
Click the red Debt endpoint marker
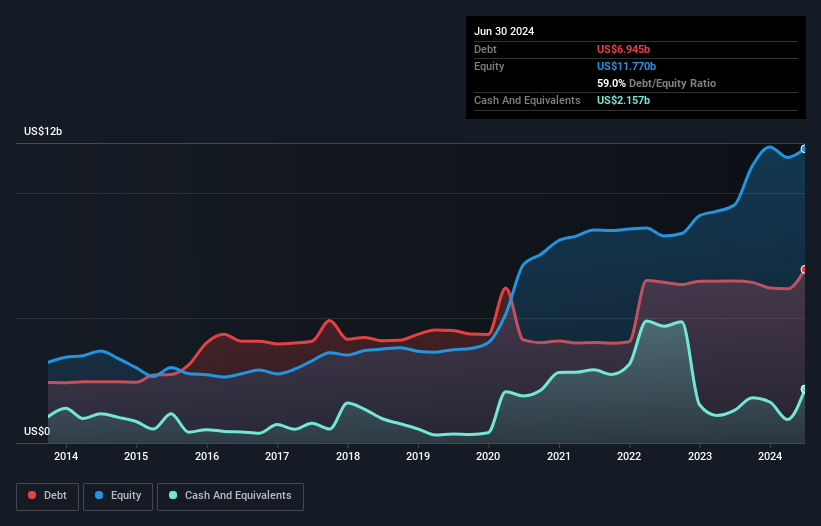point(804,270)
